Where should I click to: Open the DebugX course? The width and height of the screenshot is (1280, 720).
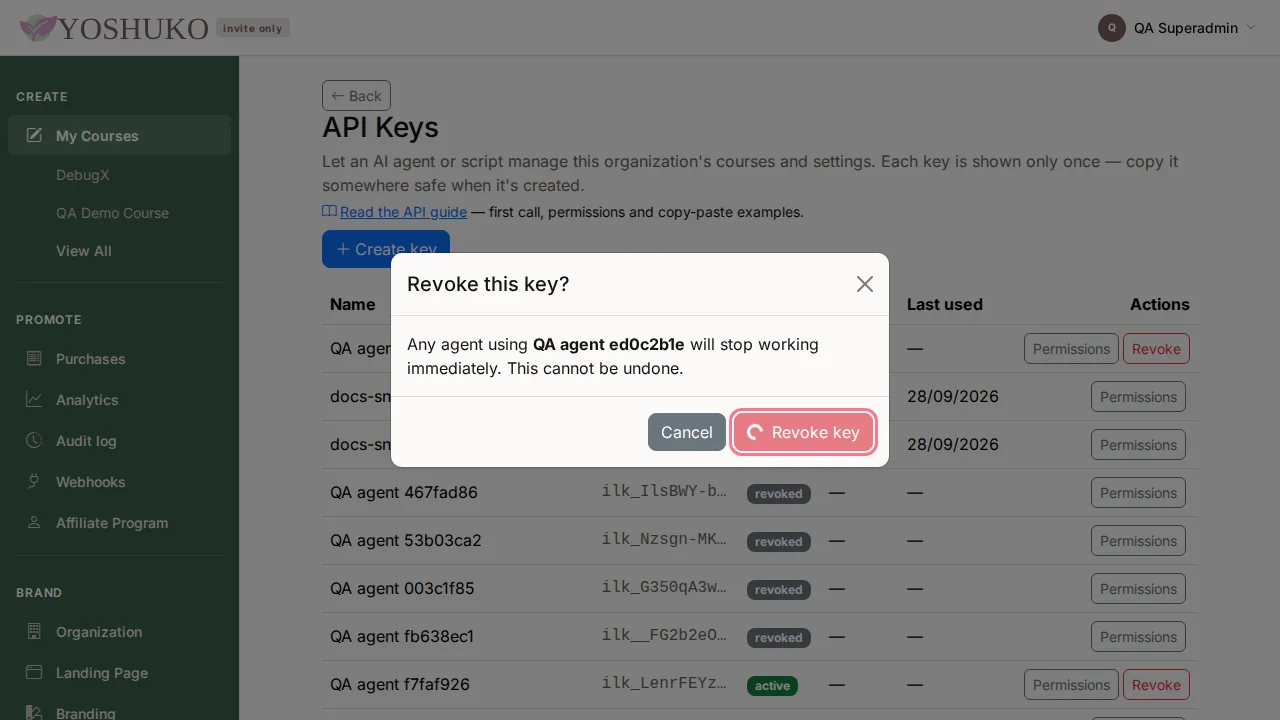[x=83, y=175]
